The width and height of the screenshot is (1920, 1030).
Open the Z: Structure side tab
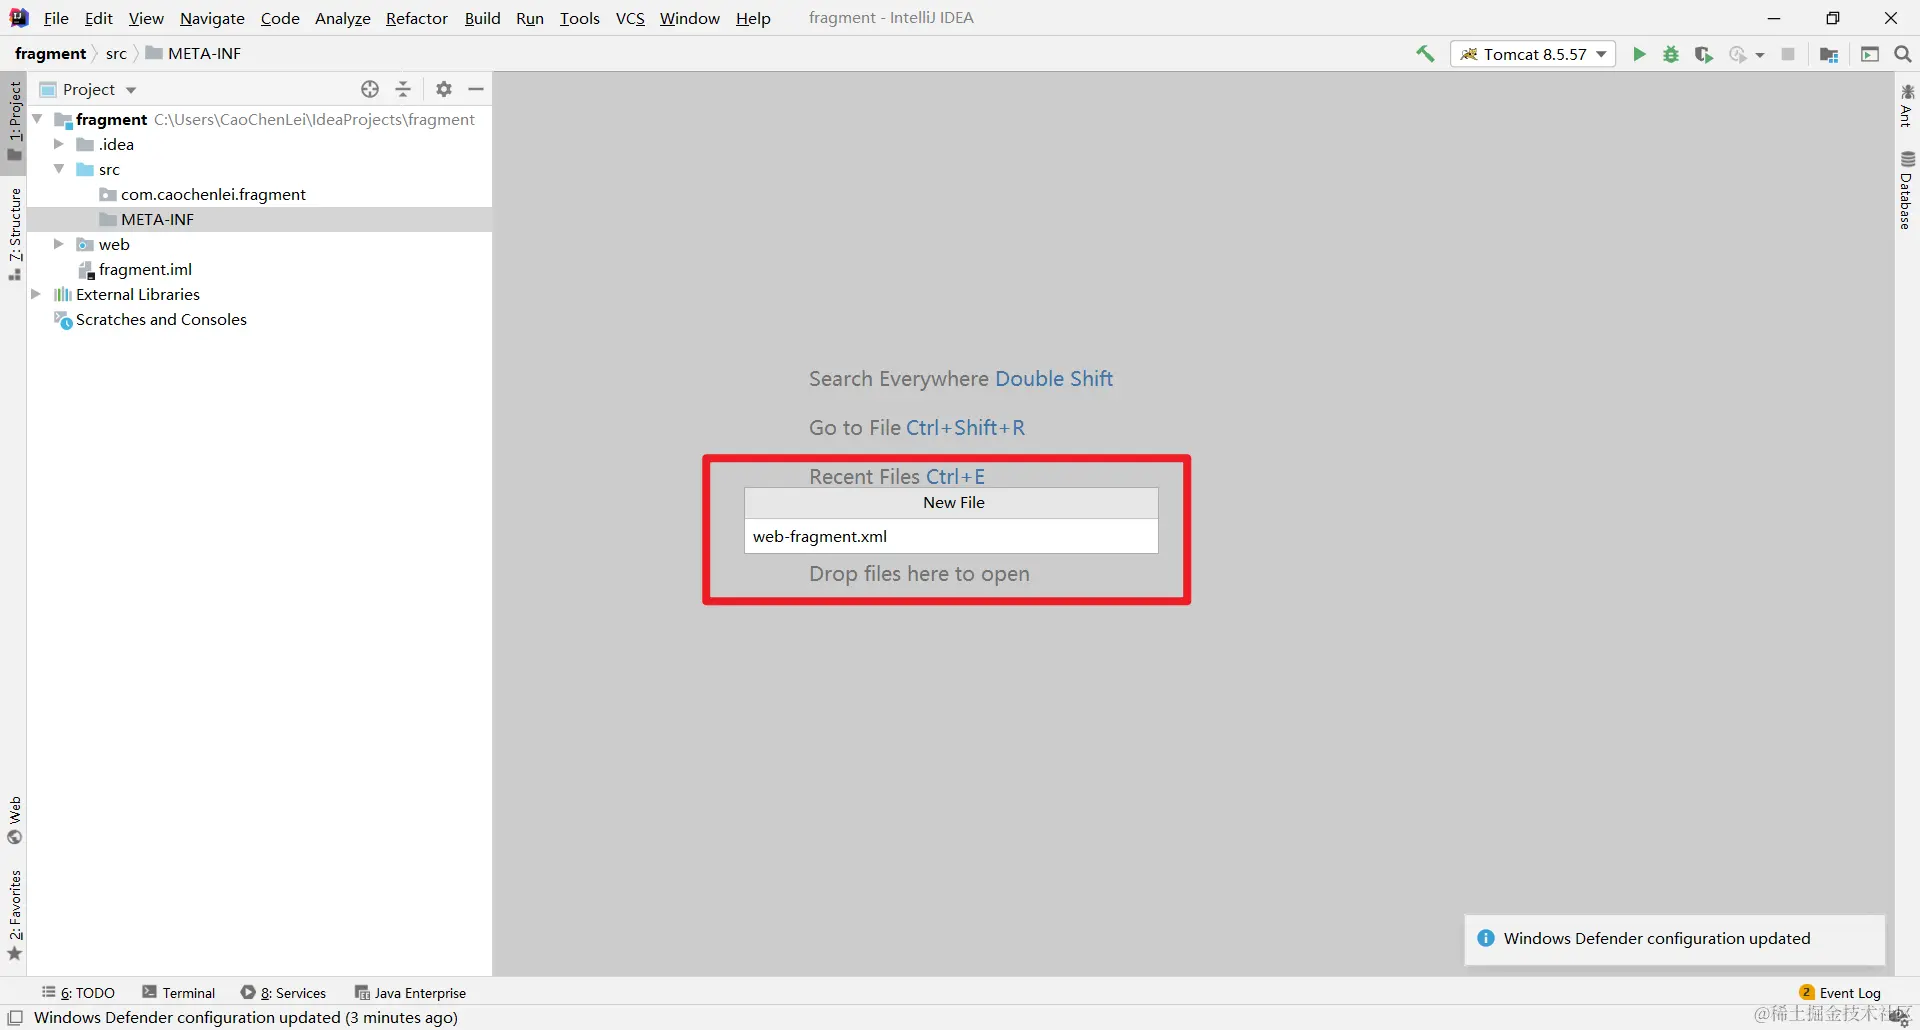coord(14,234)
